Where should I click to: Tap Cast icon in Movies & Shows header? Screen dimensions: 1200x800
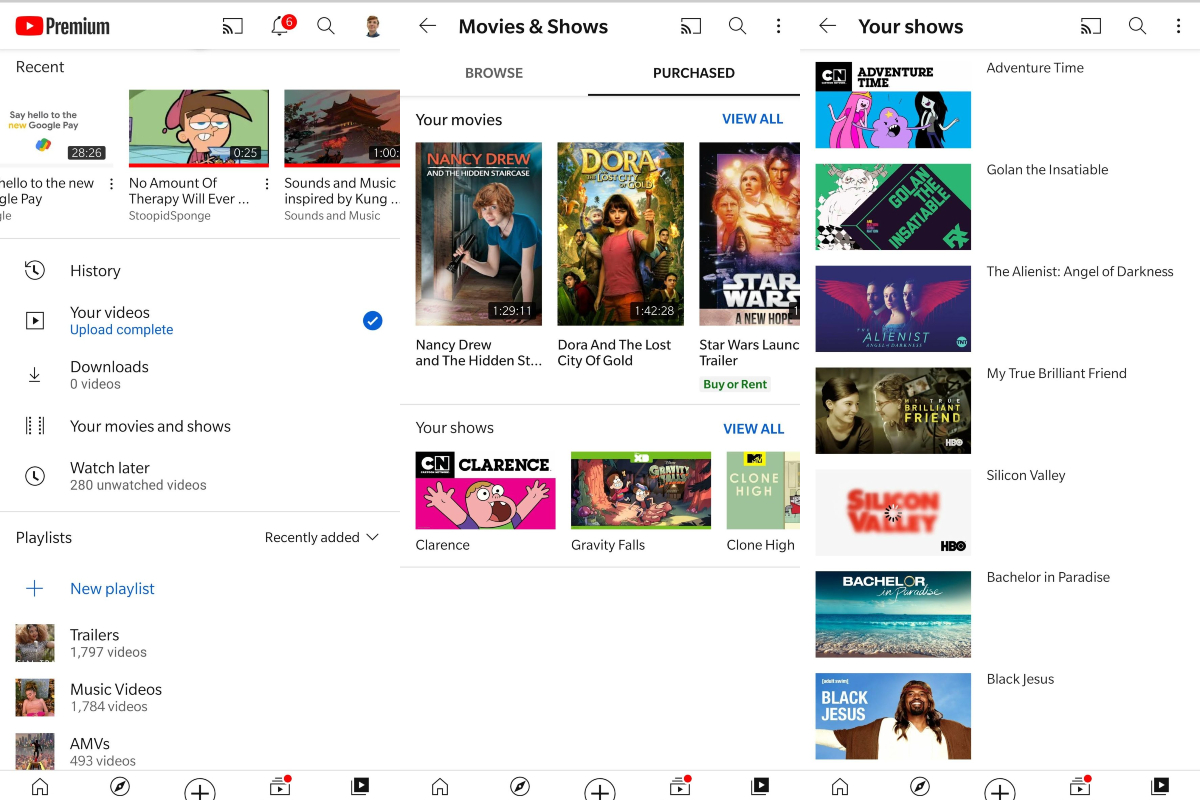690,26
